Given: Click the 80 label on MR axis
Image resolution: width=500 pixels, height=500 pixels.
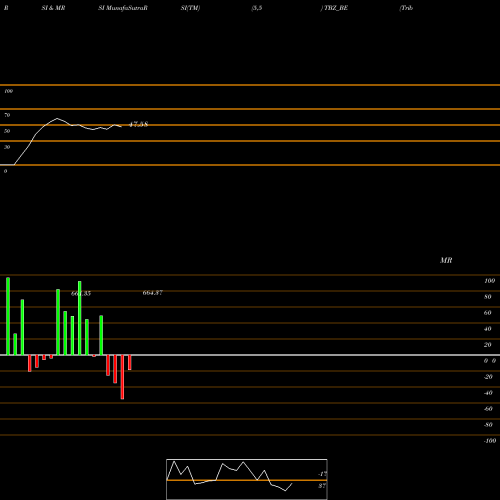Looking at the screenshot, I should [488, 297].
